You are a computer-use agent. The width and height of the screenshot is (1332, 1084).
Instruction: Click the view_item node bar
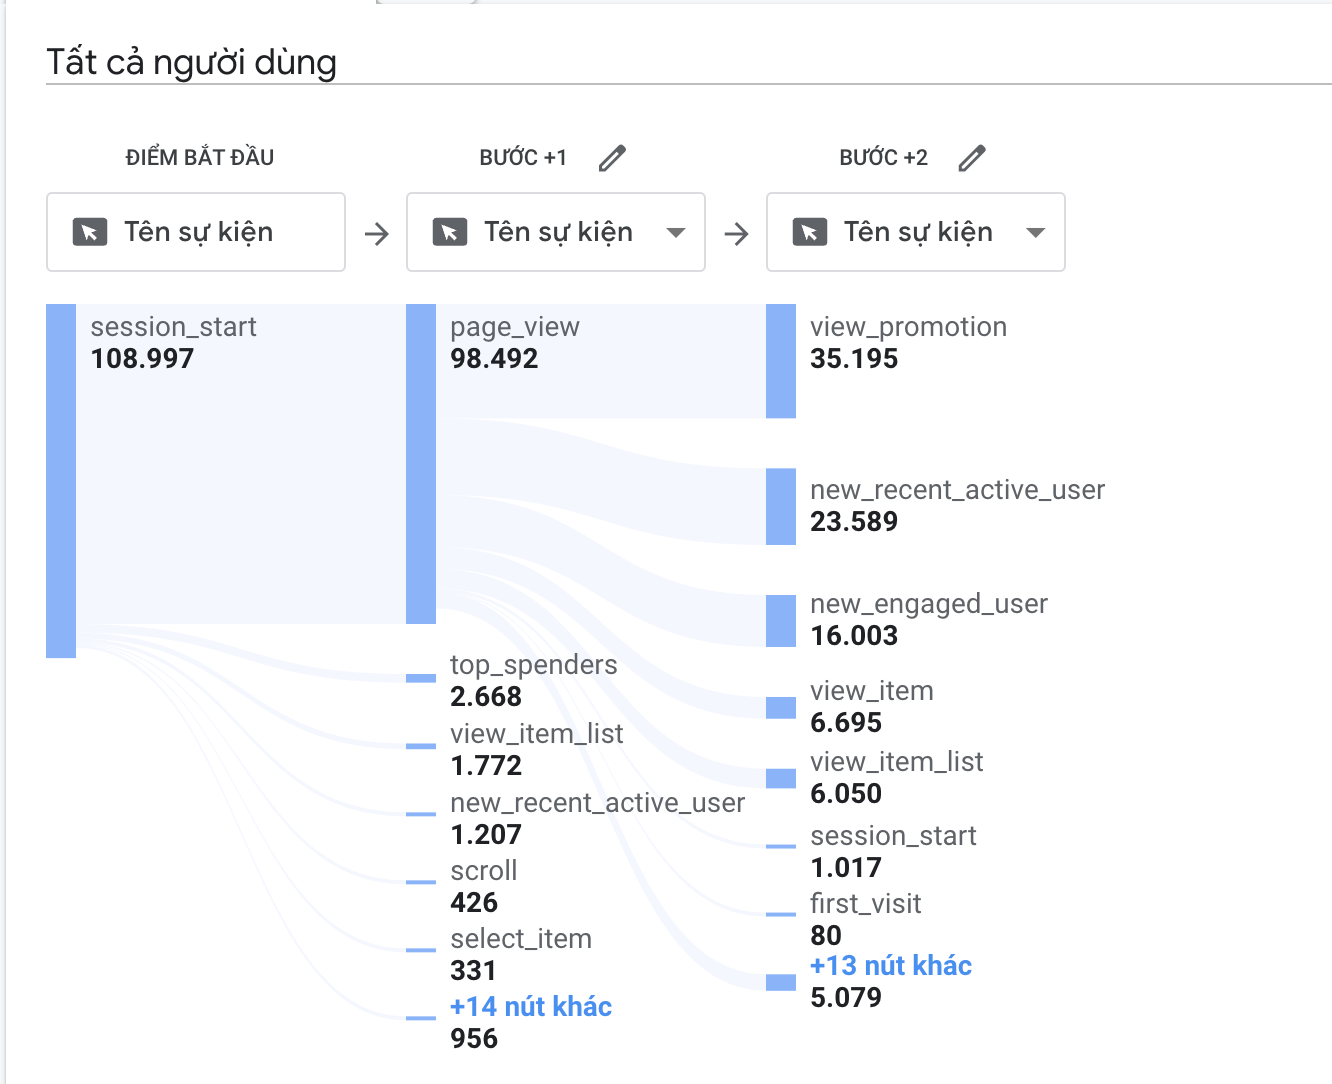[x=781, y=708]
